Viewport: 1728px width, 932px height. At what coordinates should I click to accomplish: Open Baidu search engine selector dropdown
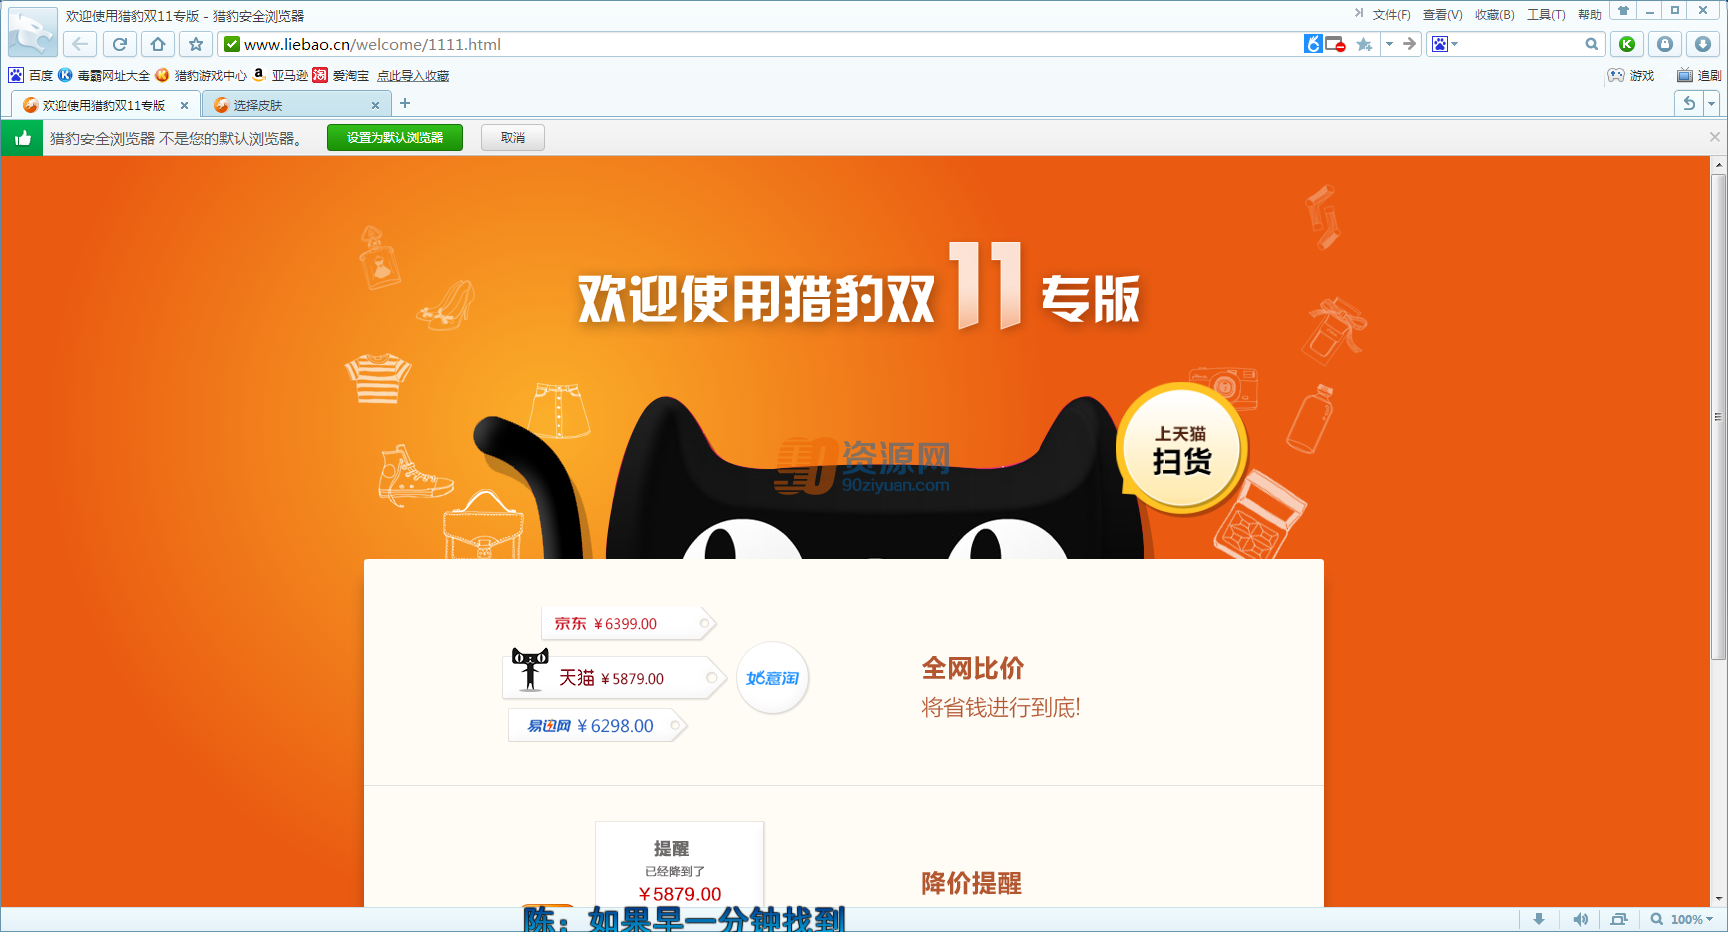[x=1445, y=44]
